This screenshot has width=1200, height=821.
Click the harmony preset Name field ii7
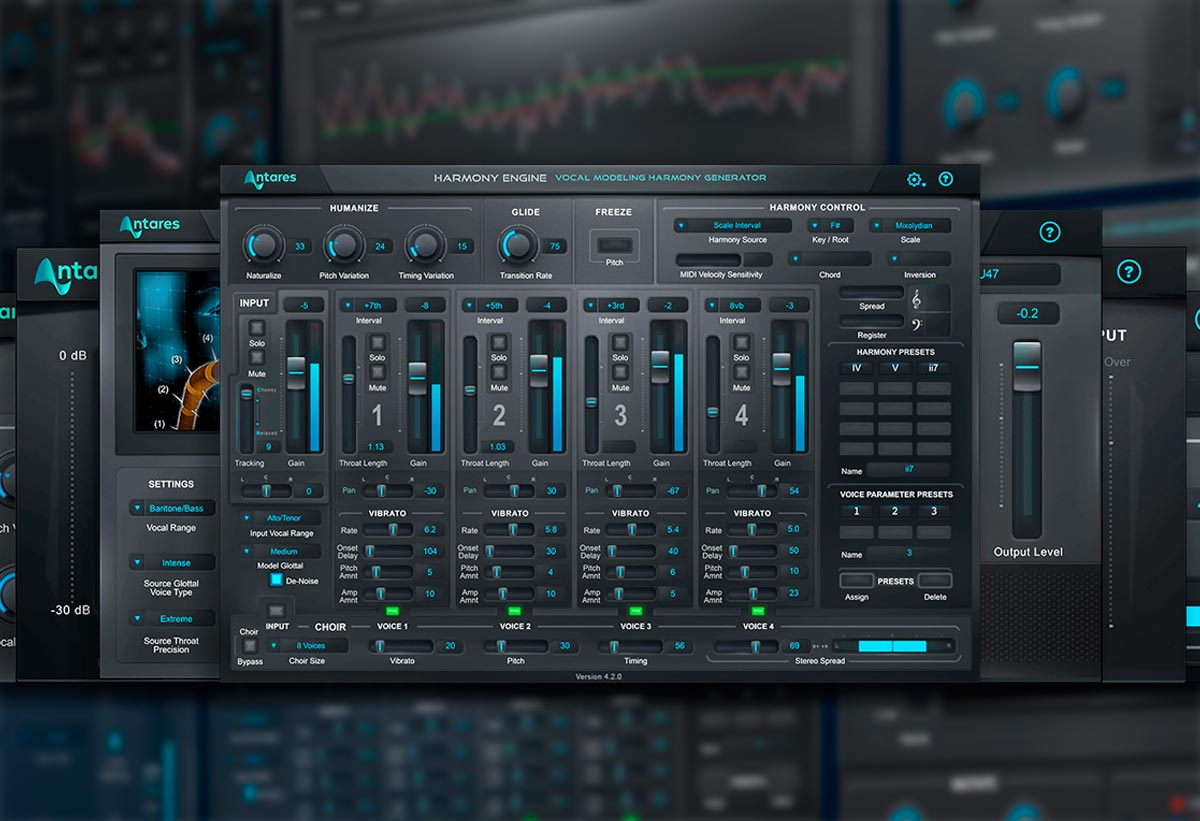(908, 470)
